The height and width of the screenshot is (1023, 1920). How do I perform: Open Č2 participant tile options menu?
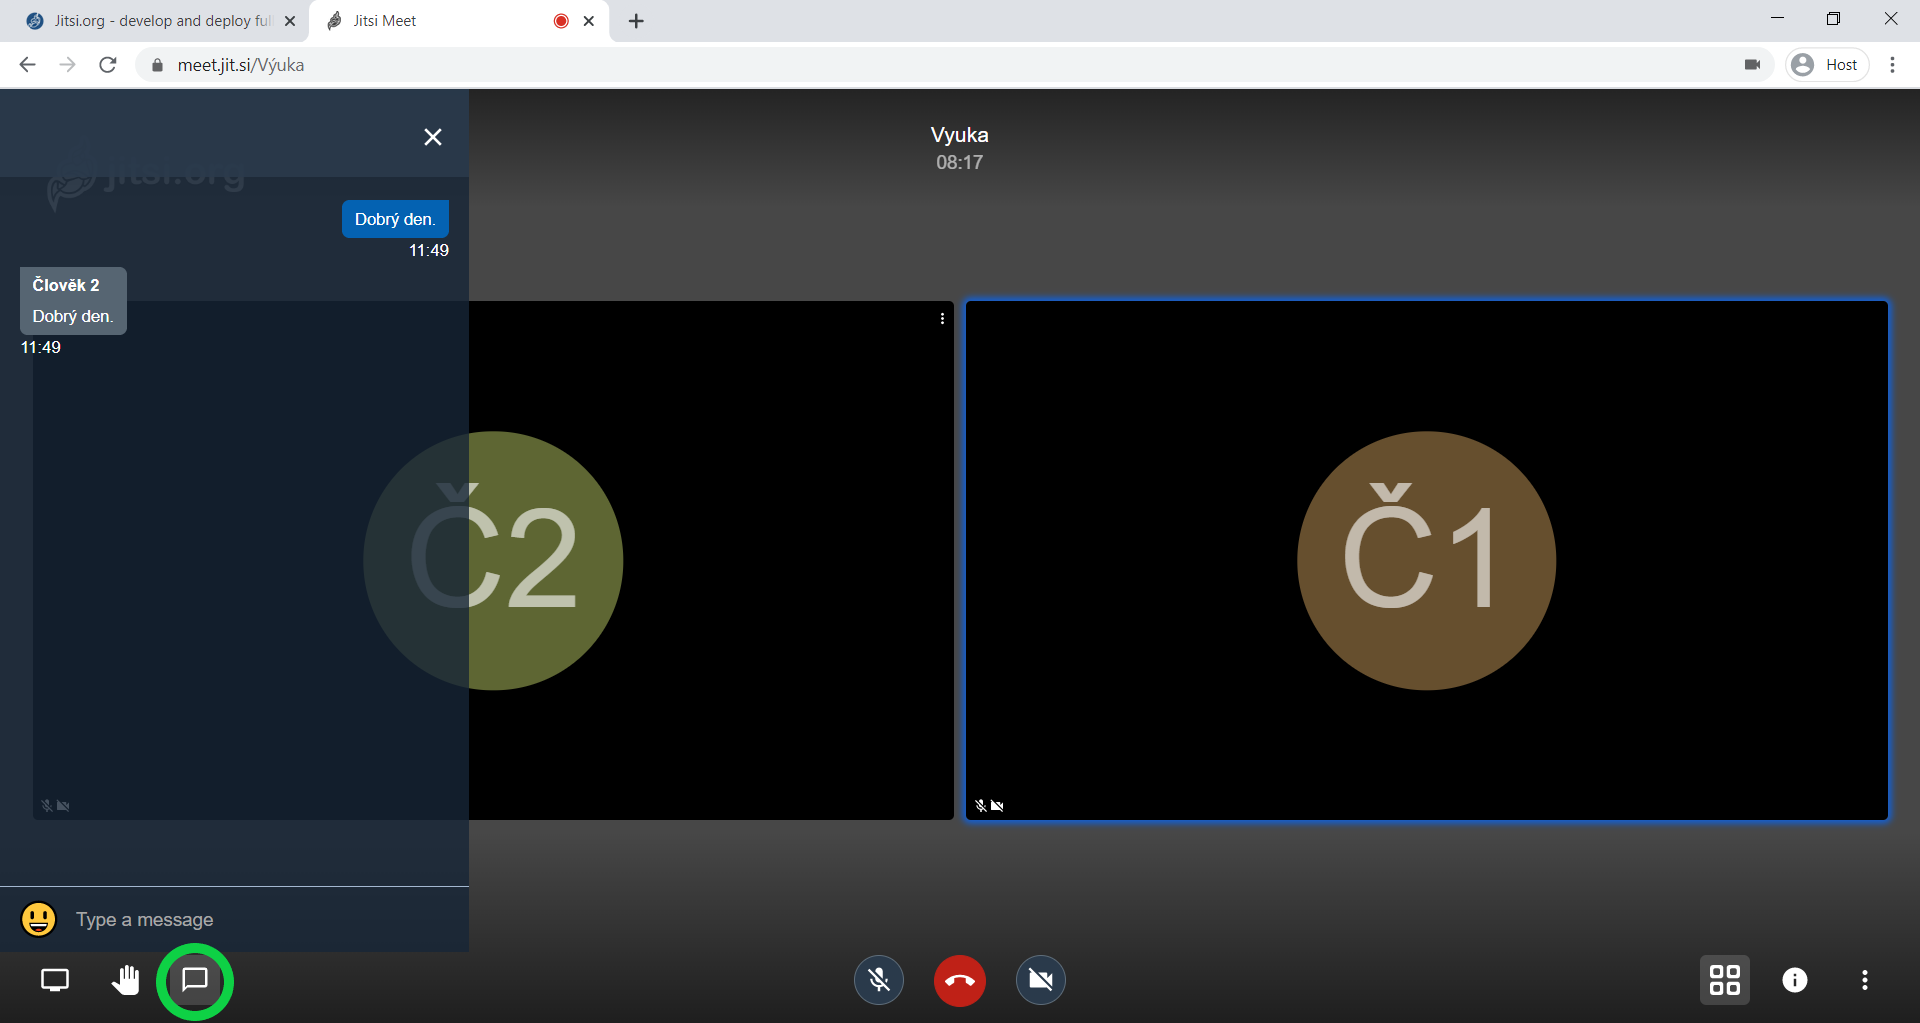(942, 319)
